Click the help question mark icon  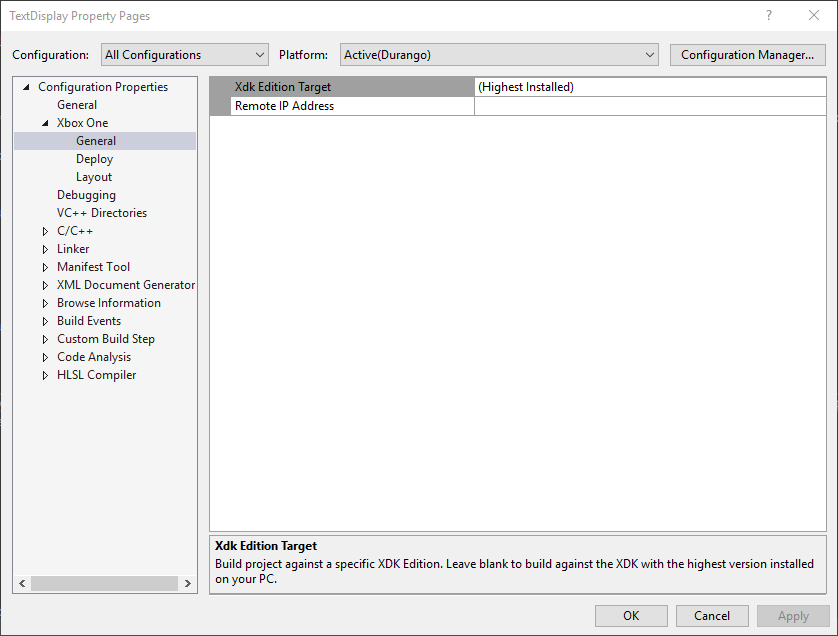click(x=769, y=15)
